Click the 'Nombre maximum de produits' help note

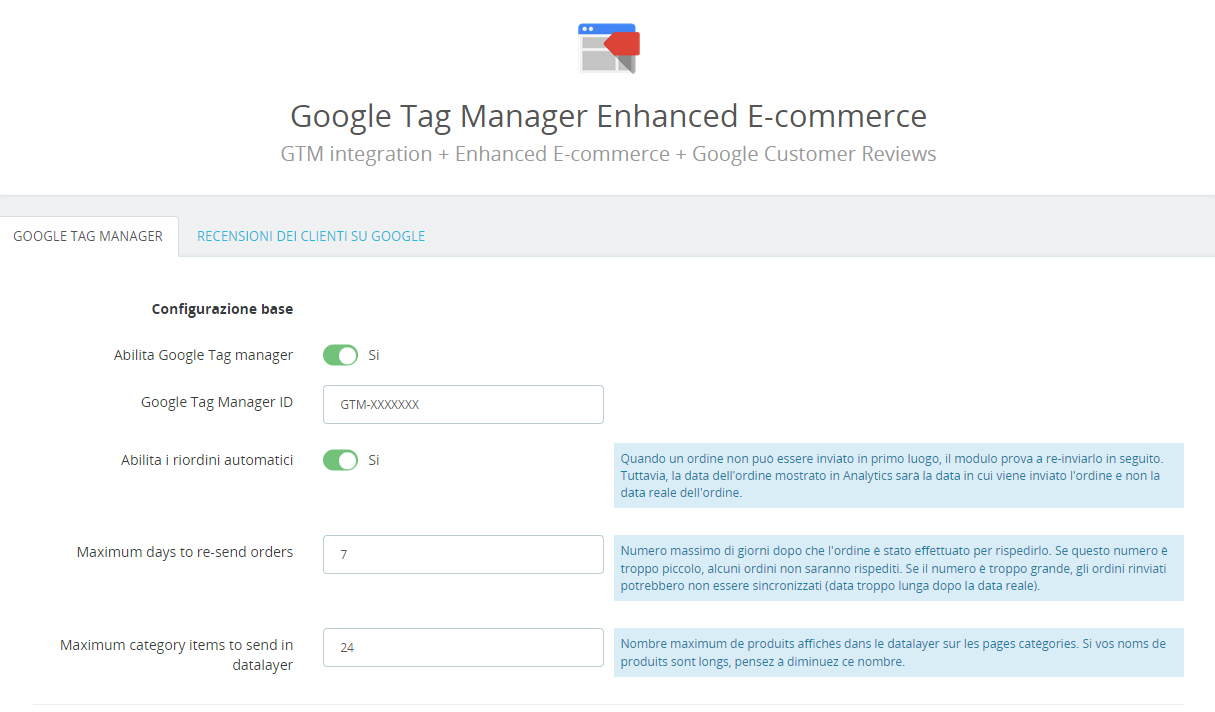point(898,653)
